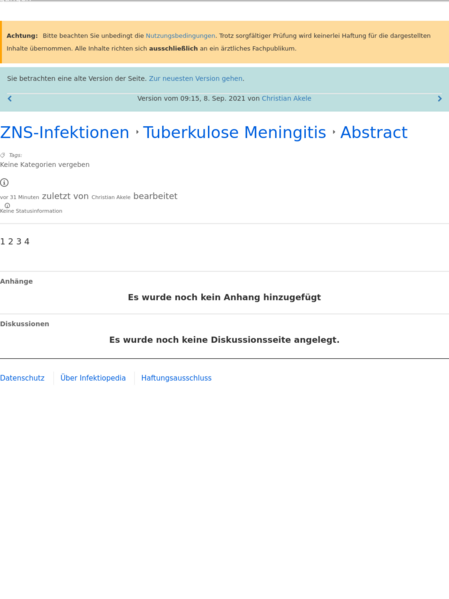Viewport: 449px width, 599px height.
Task: Click the Tags label icon
Action: pos(3,155)
